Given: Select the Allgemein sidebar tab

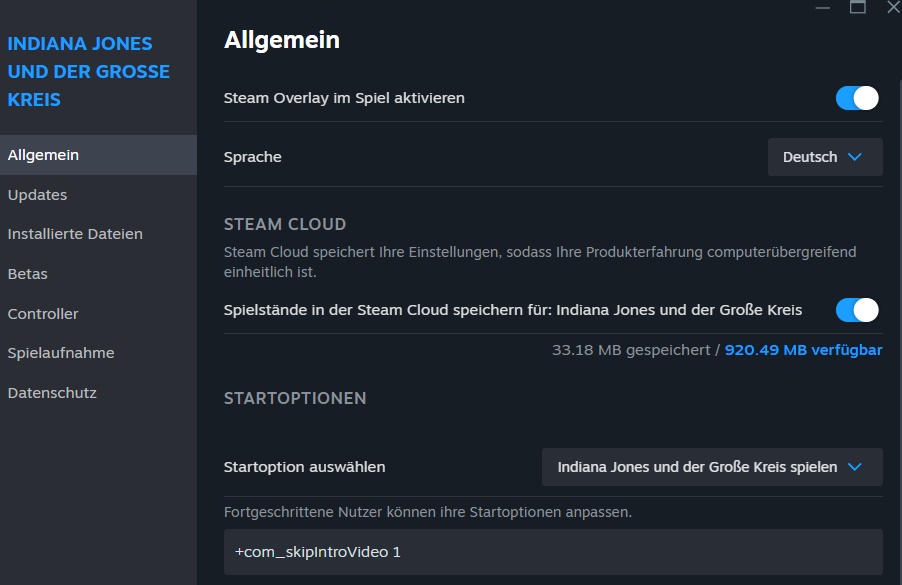Looking at the screenshot, I should point(98,155).
